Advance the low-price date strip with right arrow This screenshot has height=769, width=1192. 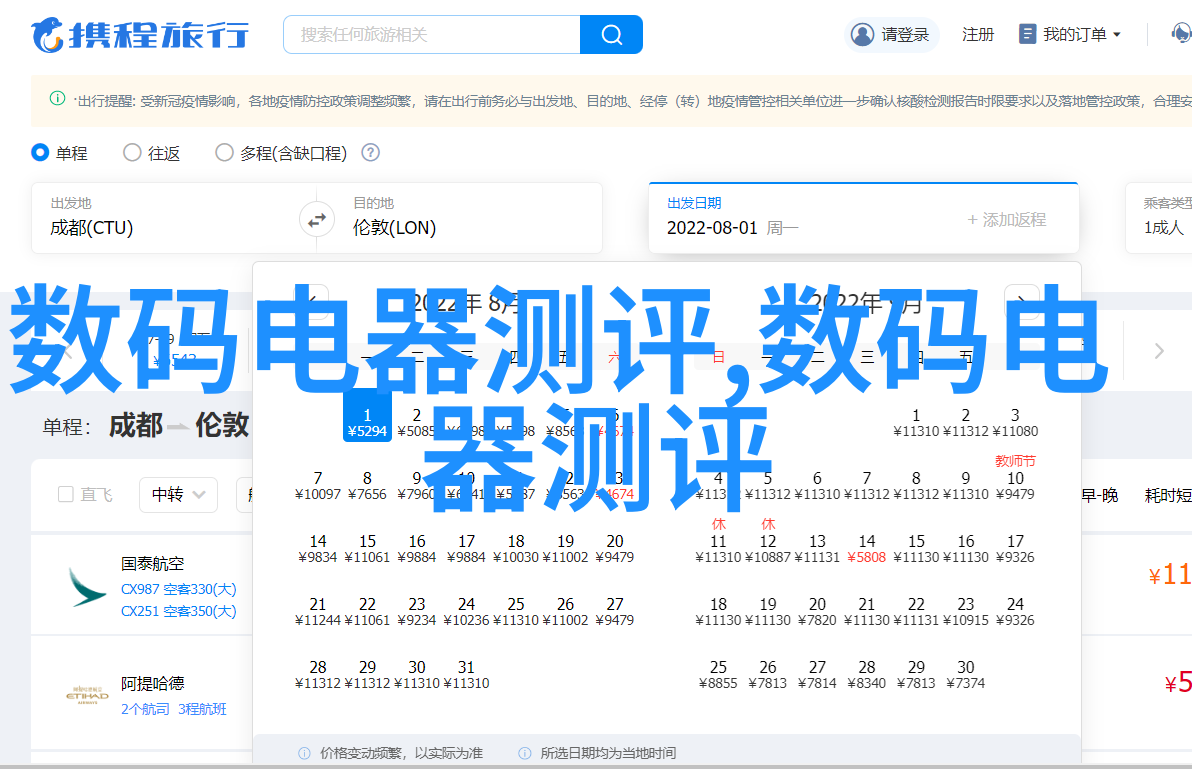coord(1159,350)
